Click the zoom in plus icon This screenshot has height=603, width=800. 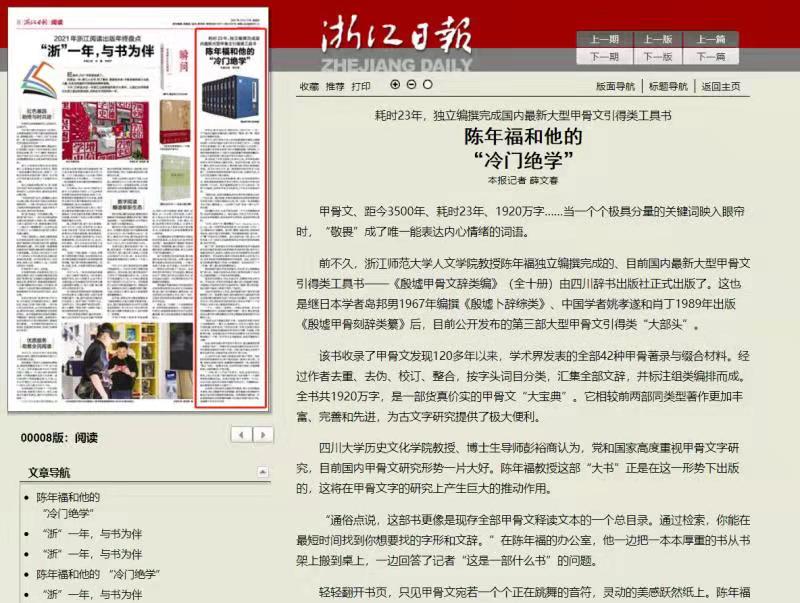(395, 85)
